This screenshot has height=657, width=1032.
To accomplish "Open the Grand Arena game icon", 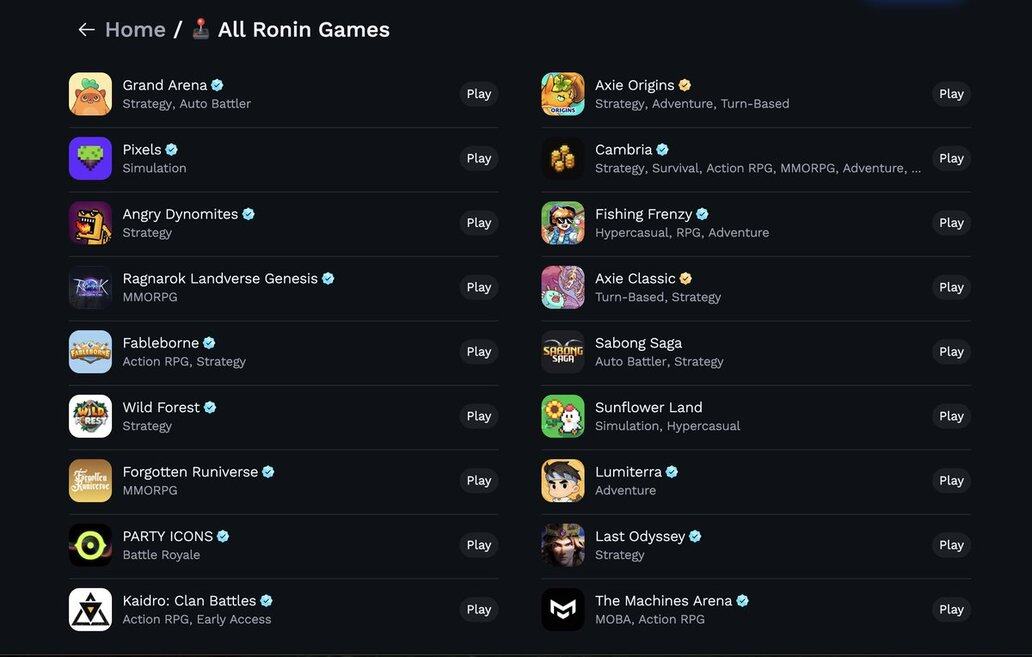I will coord(90,94).
